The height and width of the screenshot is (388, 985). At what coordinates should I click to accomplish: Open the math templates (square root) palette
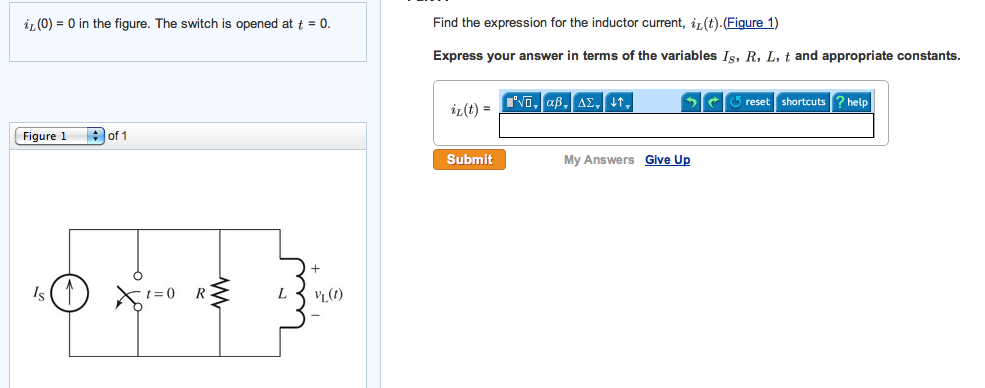(x=521, y=102)
